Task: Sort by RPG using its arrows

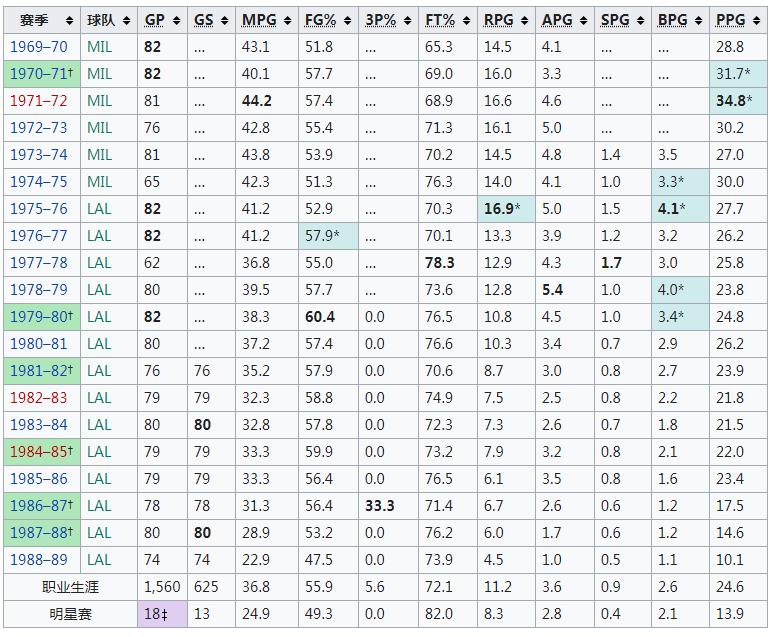Action: [x=522, y=20]
